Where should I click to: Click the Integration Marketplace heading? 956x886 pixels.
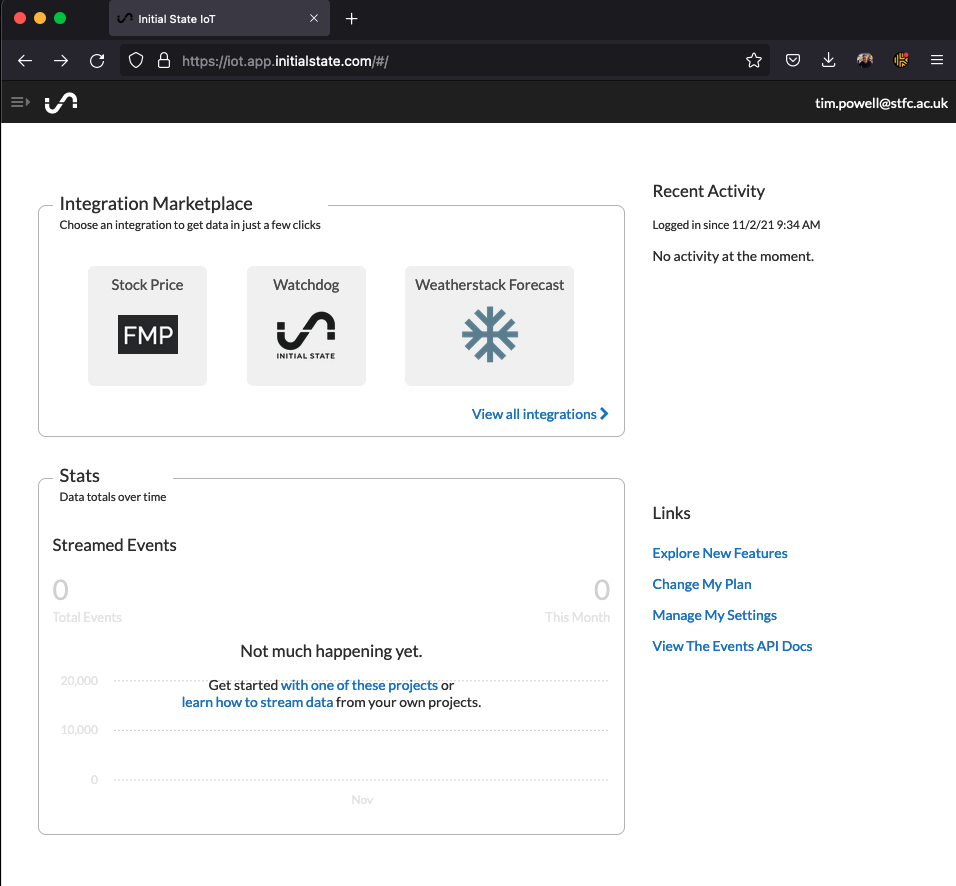tap(156, 204)
